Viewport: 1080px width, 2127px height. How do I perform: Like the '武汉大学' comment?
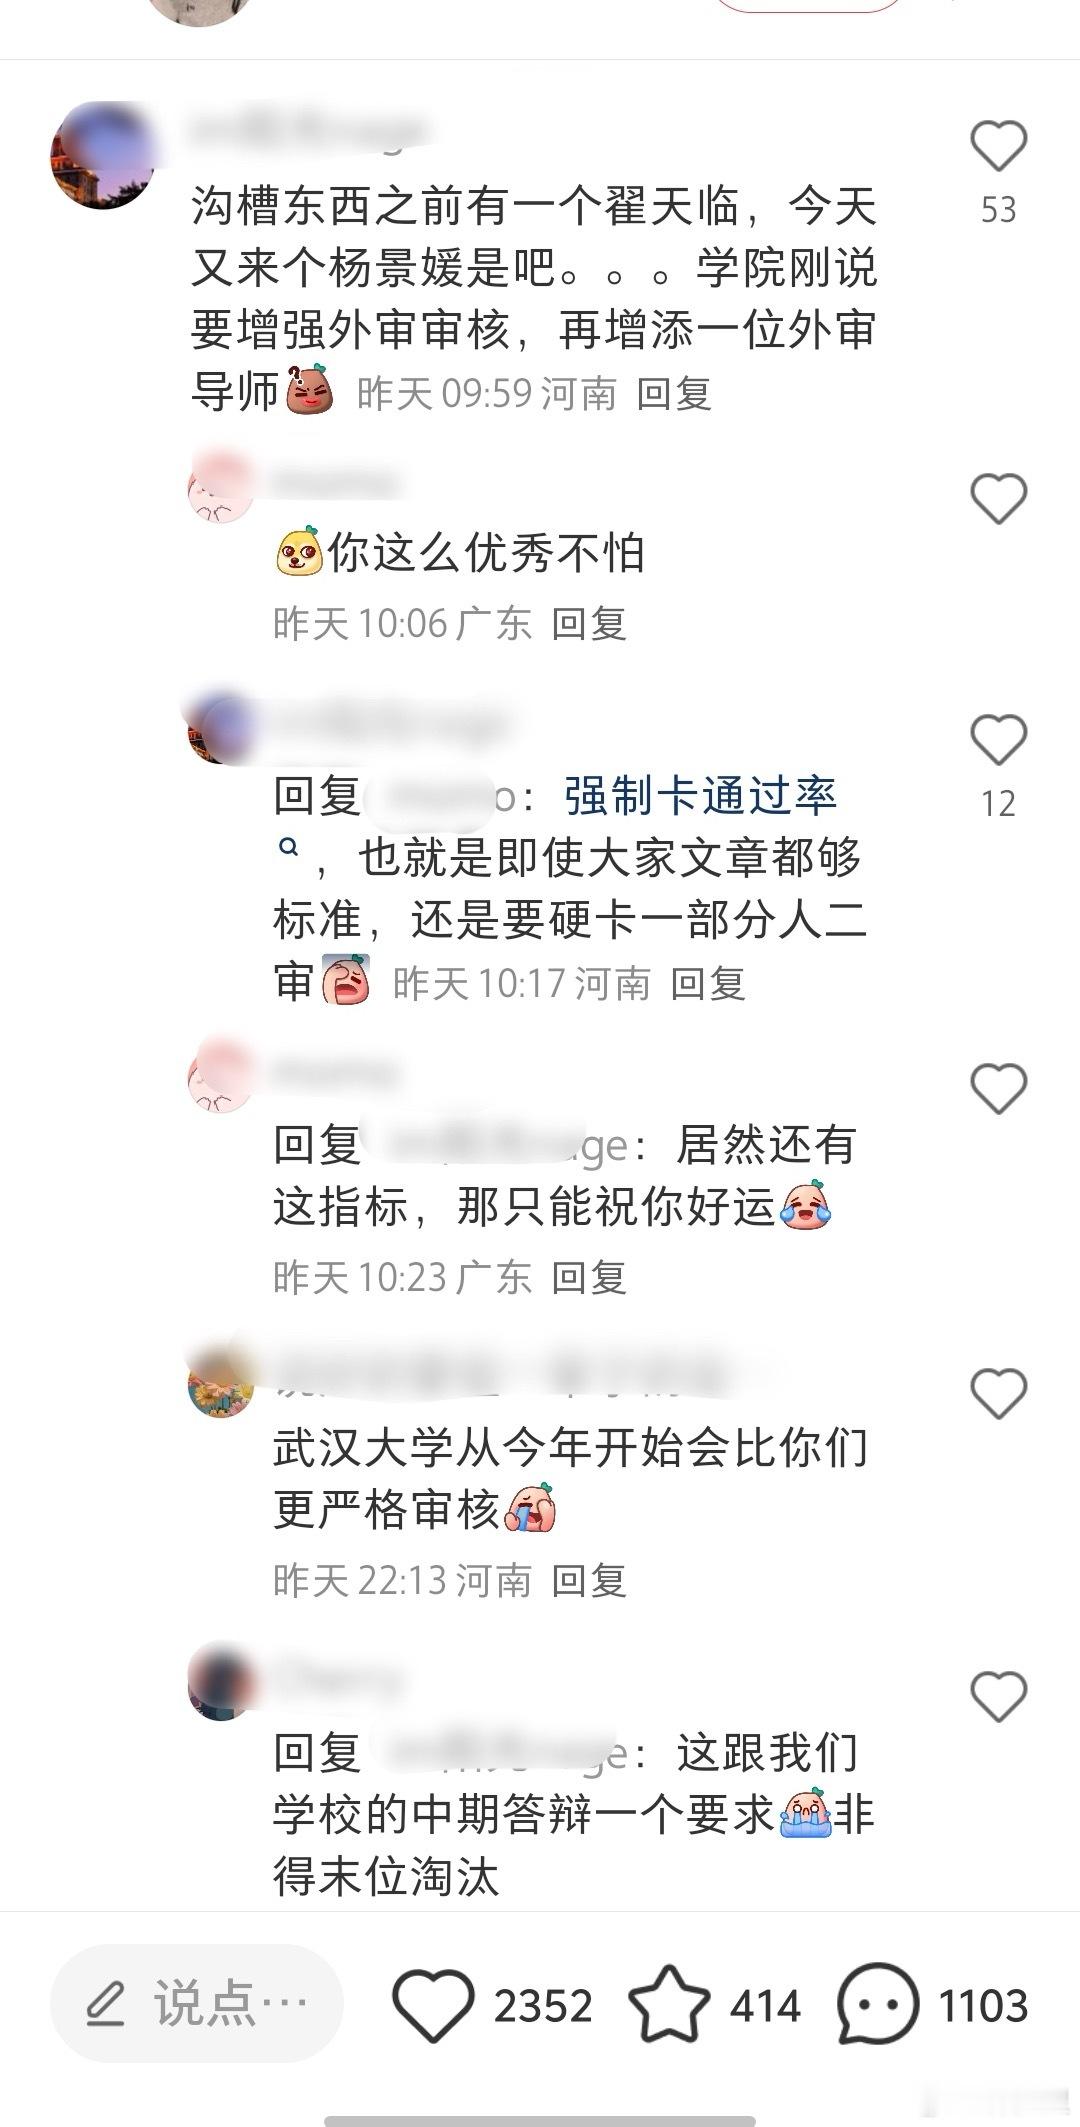[999, 1392]
